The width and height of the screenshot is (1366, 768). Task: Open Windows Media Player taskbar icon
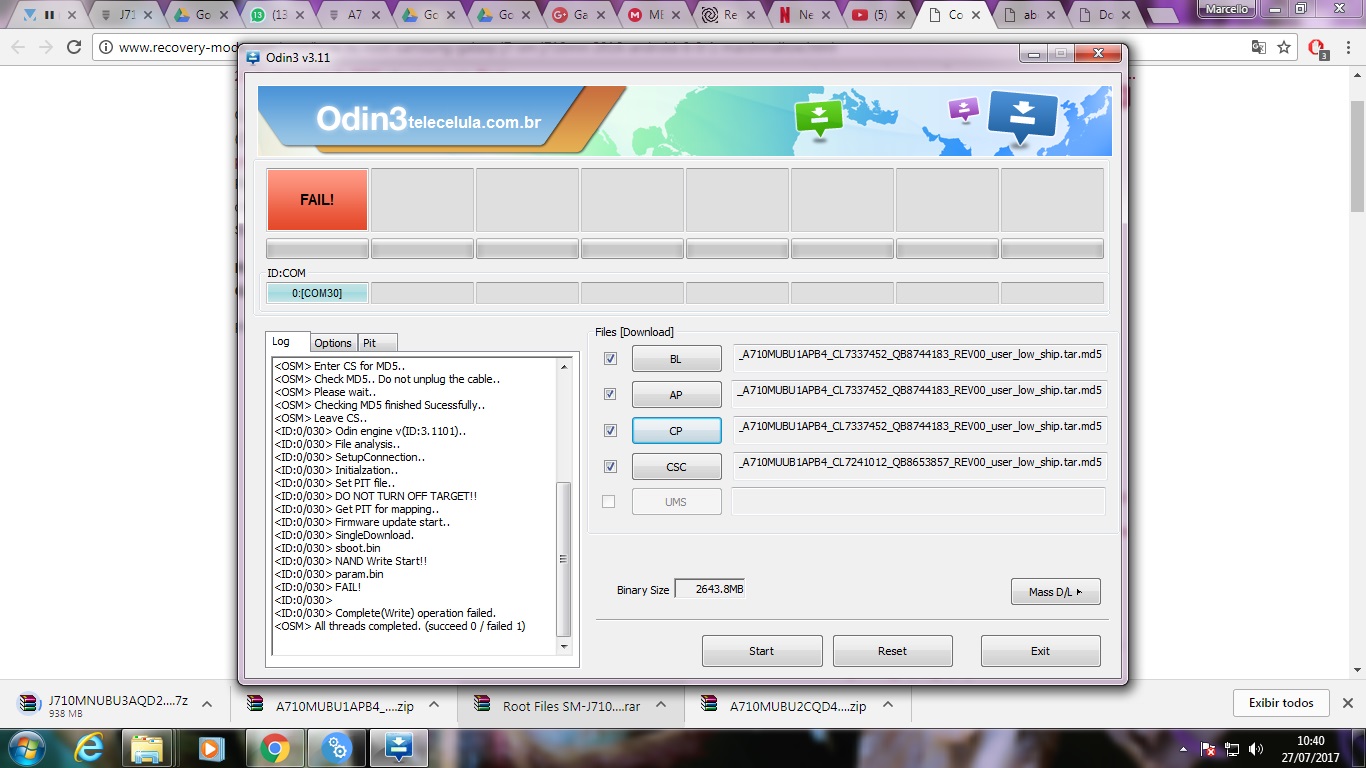click(210, 748)
